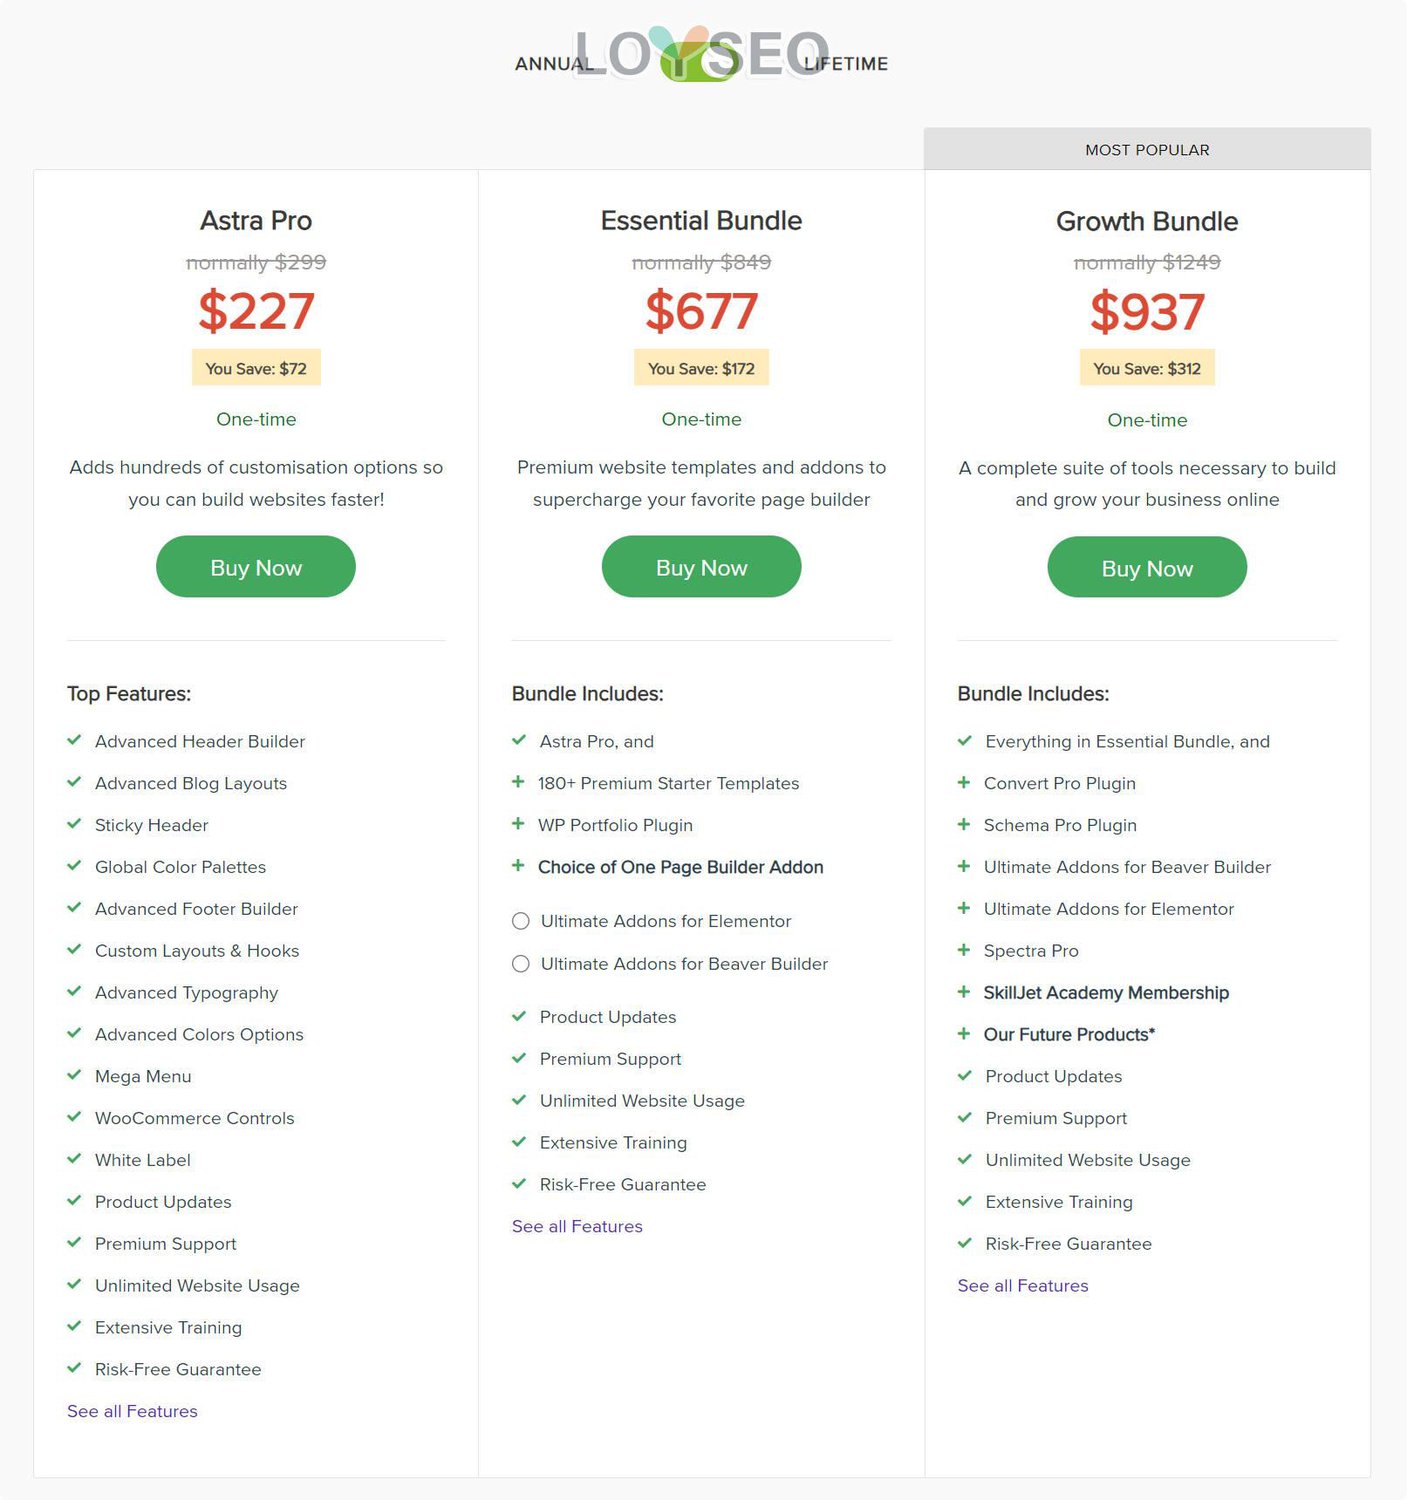Toggle the Annual/Lifetime pricing switch
1407x1500 pixels.
[701, 63]
